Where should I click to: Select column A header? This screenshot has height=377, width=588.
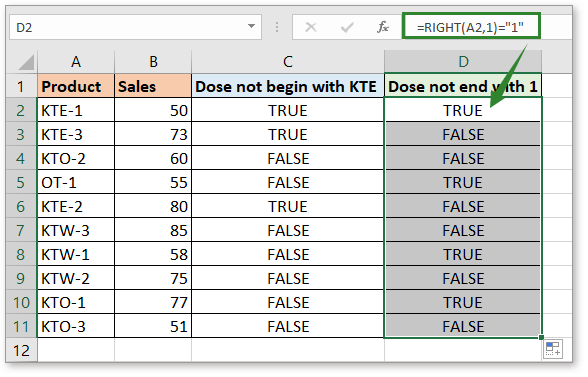click(x=76, y=62)
